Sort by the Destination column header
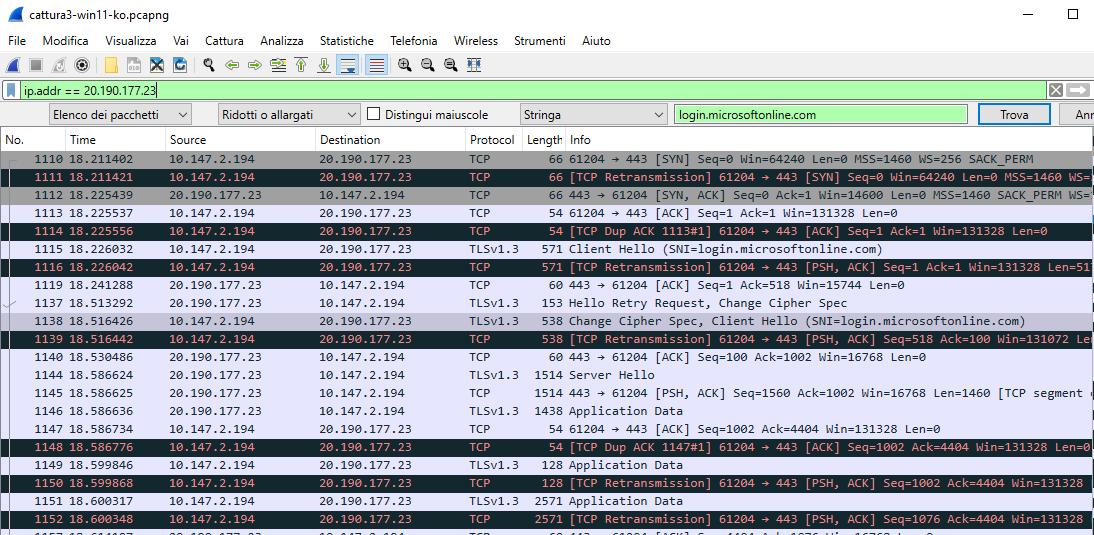 pos(390,140)
